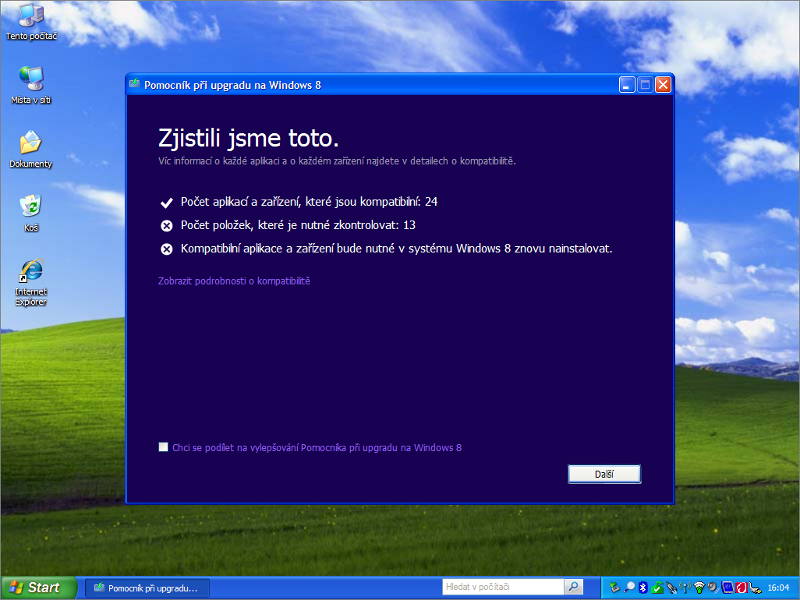Select the Koš recycle bin icon
The height and width of the screenshot is (600, 800).
[31, 213]
